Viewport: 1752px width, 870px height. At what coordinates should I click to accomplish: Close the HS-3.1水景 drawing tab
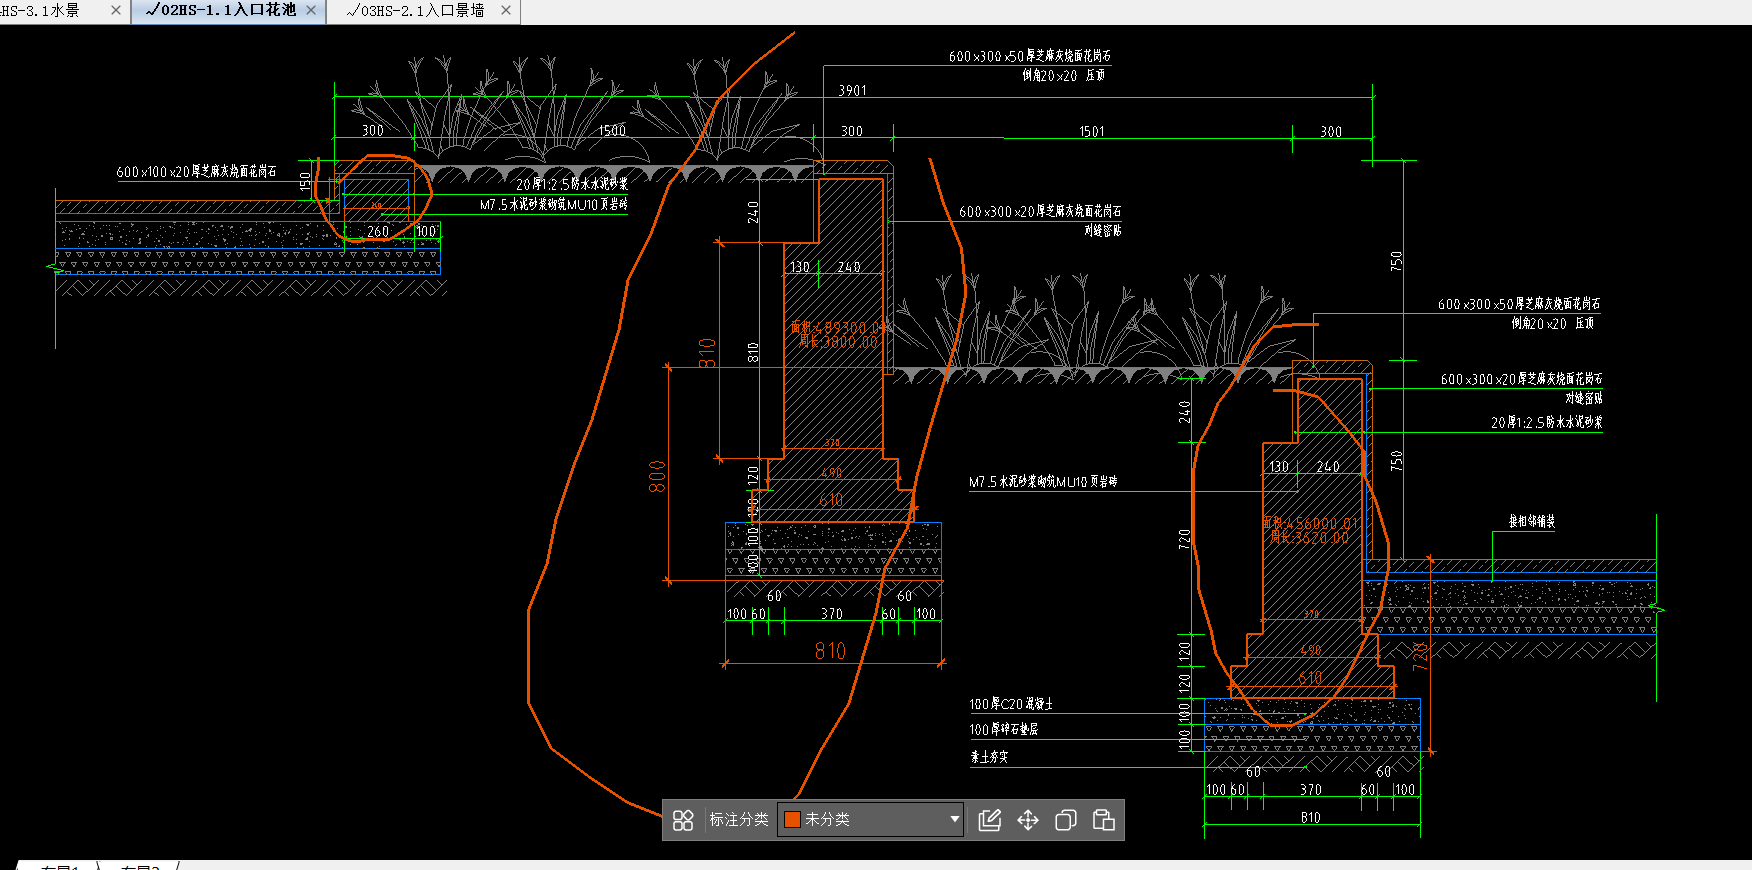point(116,10)
